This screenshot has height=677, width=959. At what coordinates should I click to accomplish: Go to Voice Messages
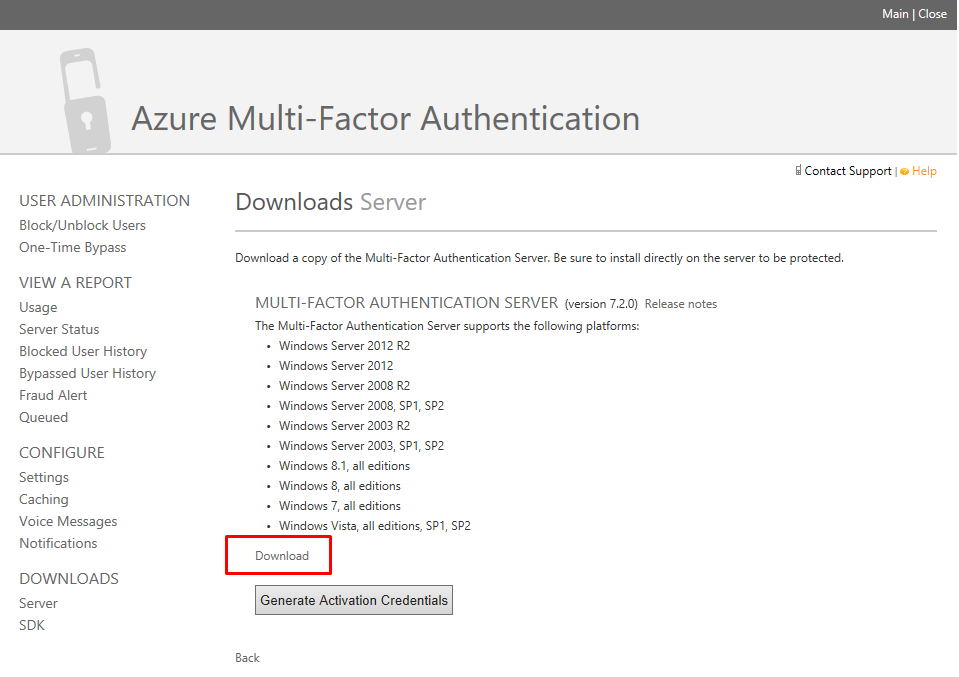pyautogui.click(x=68, y=521)
